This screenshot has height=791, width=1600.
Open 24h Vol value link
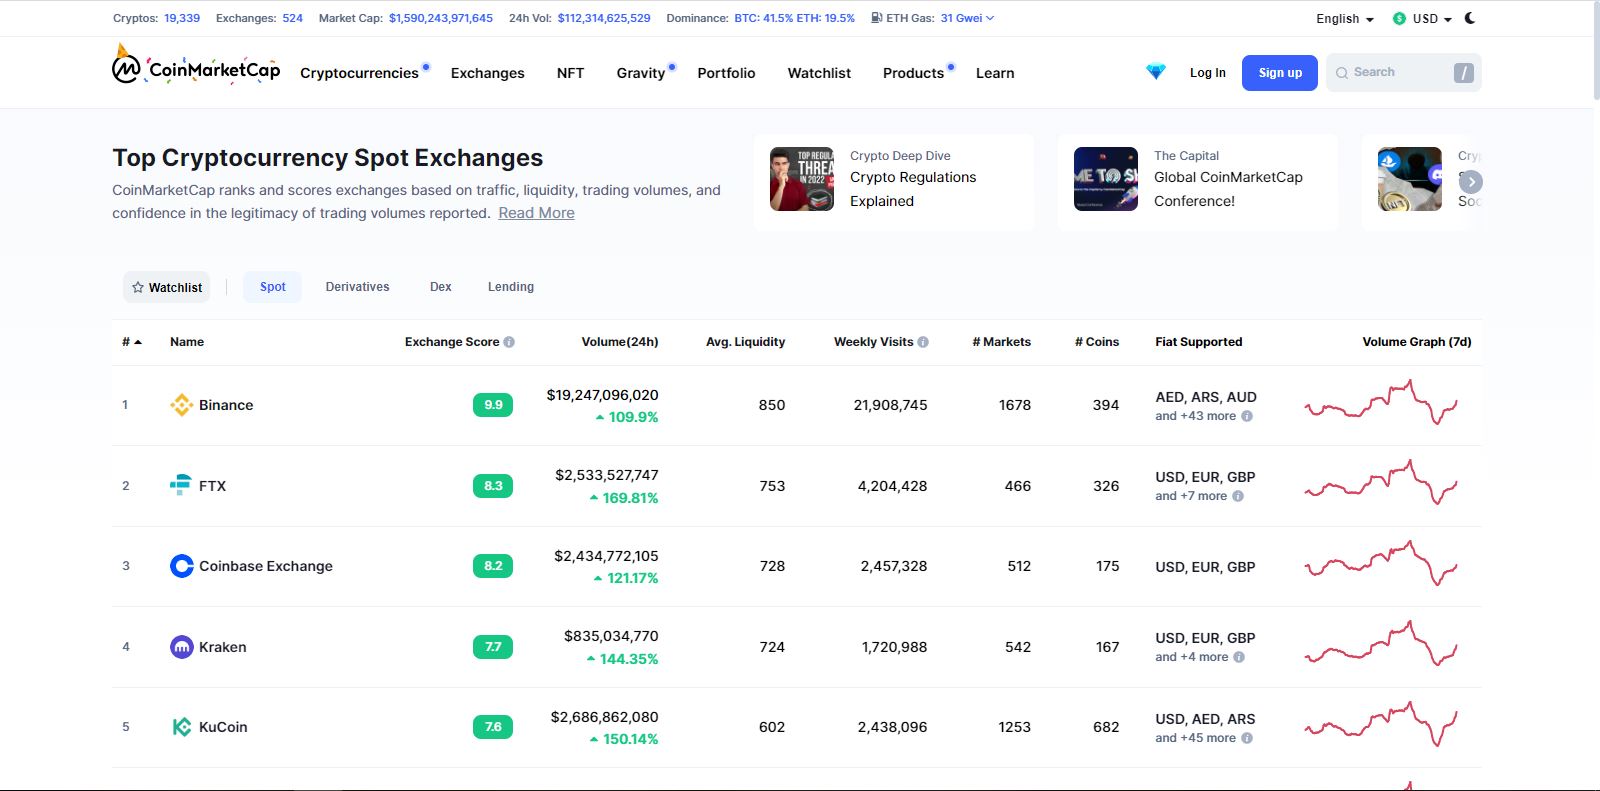pyautogui.click(x=604, y=18)
